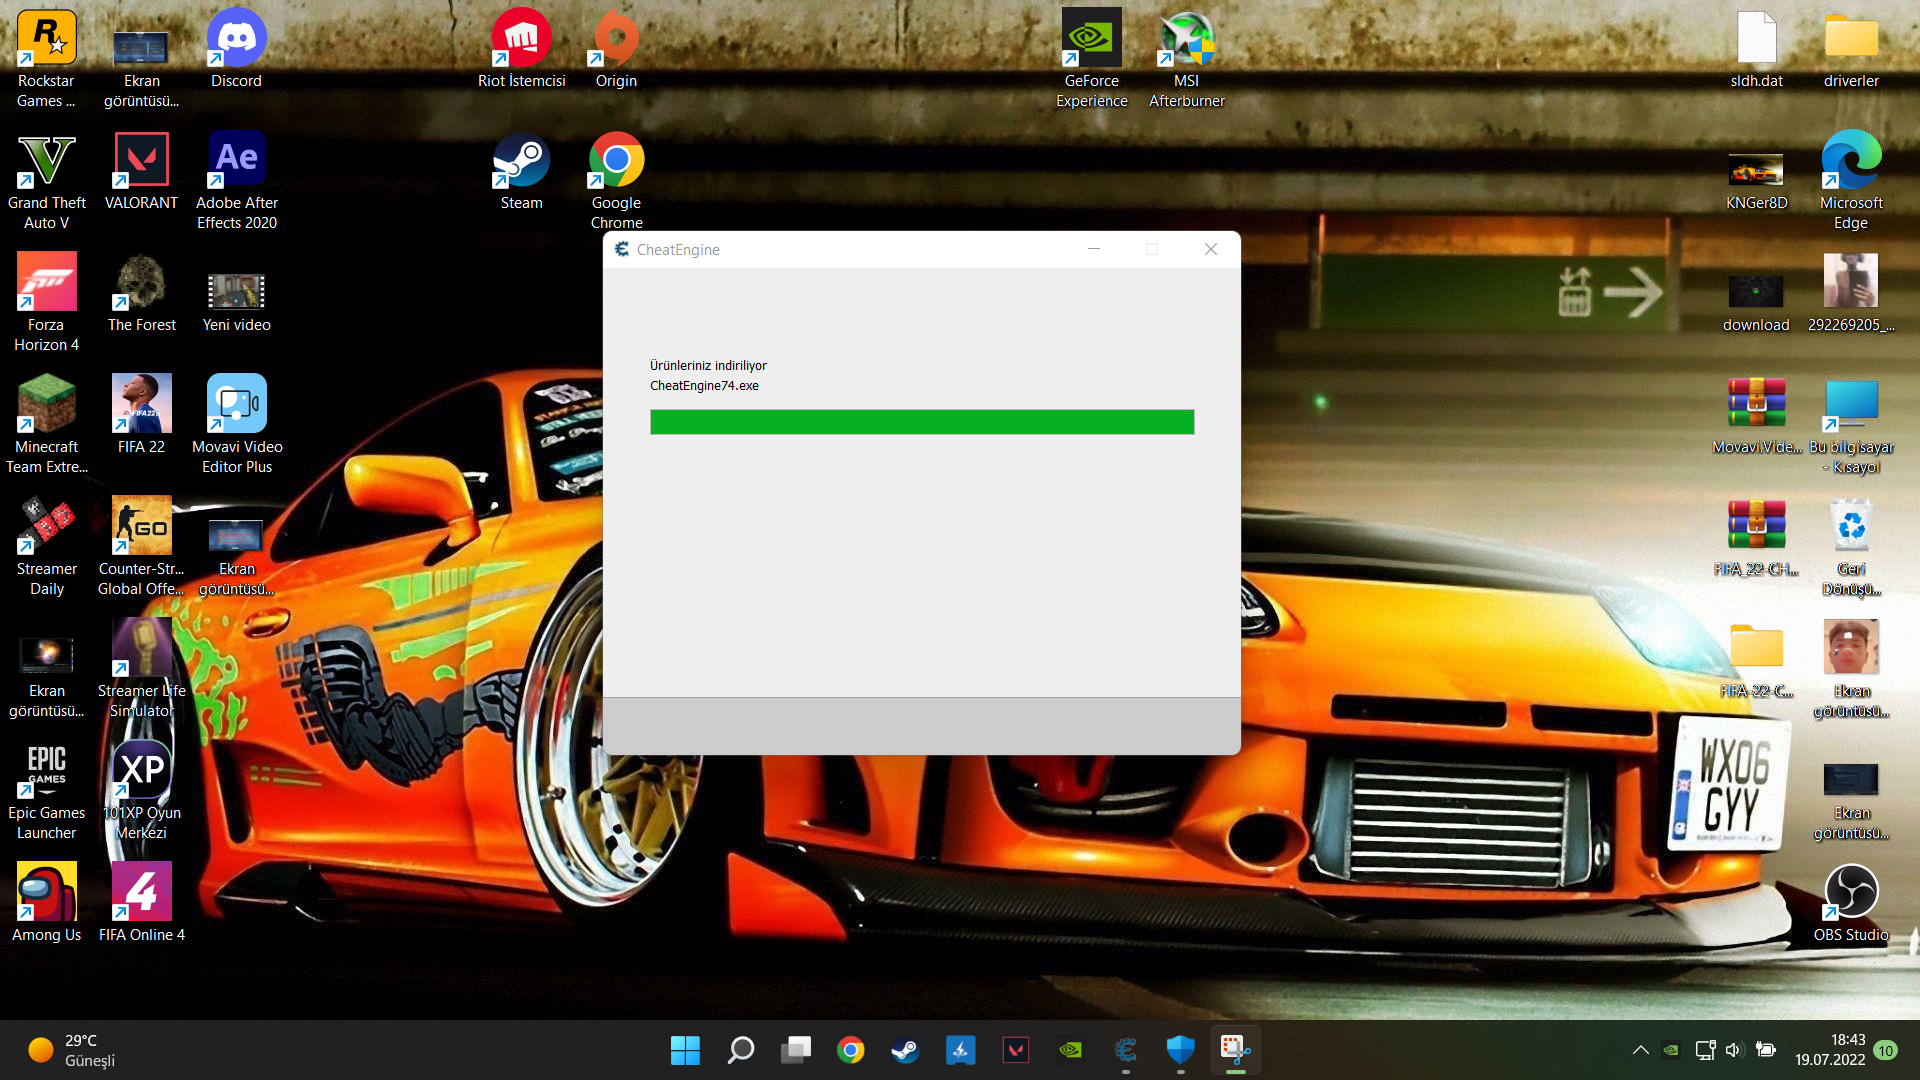Launch VALORANT from the desktop

(141, 161)
